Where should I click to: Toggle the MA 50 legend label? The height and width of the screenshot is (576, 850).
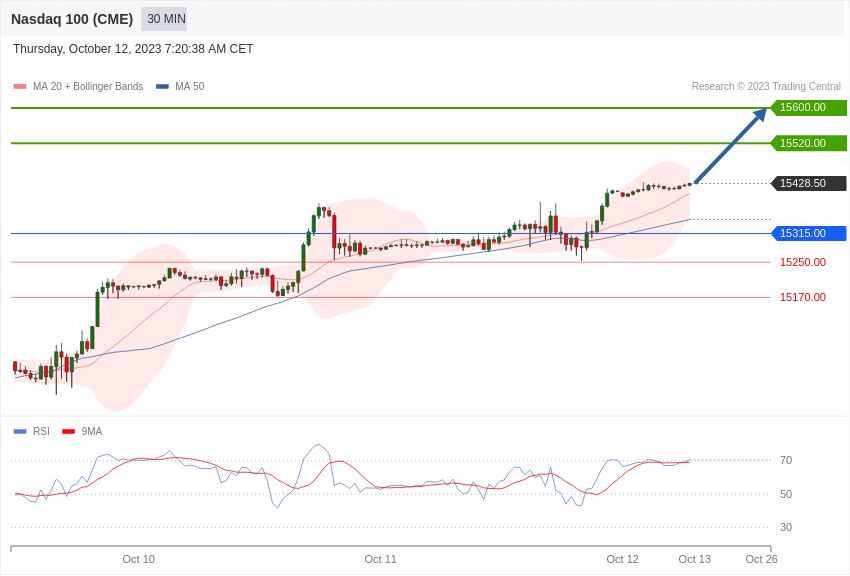click(189, 87)
